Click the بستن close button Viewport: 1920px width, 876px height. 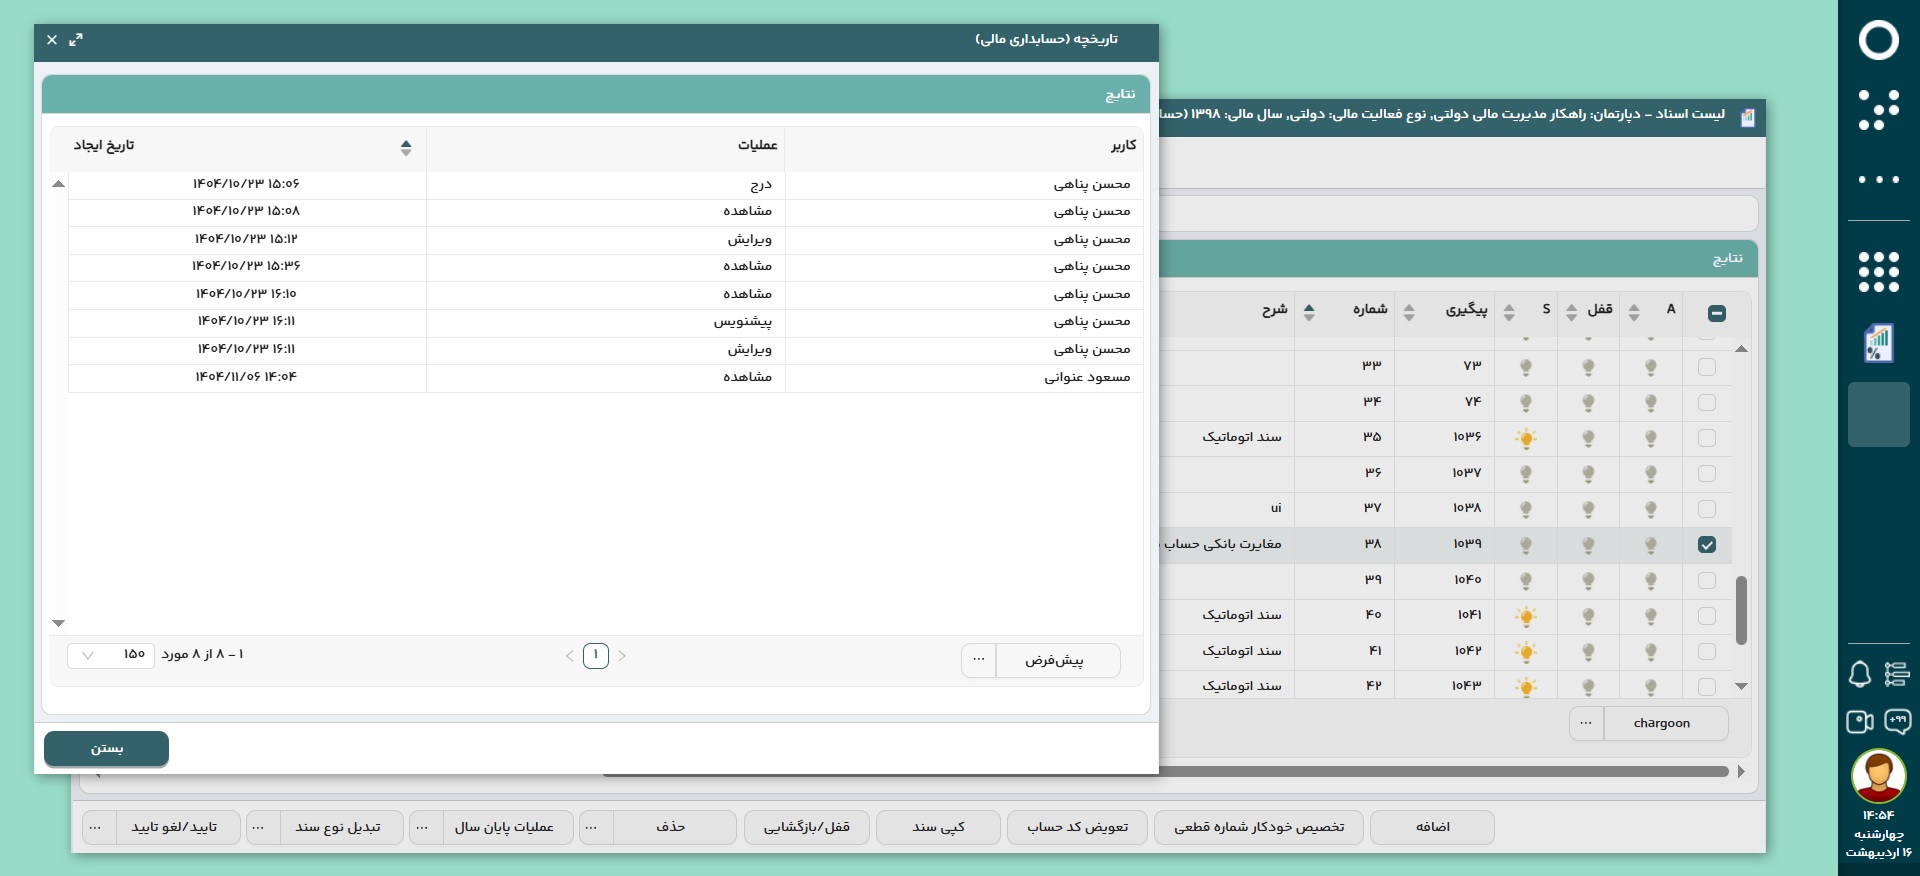106,749
